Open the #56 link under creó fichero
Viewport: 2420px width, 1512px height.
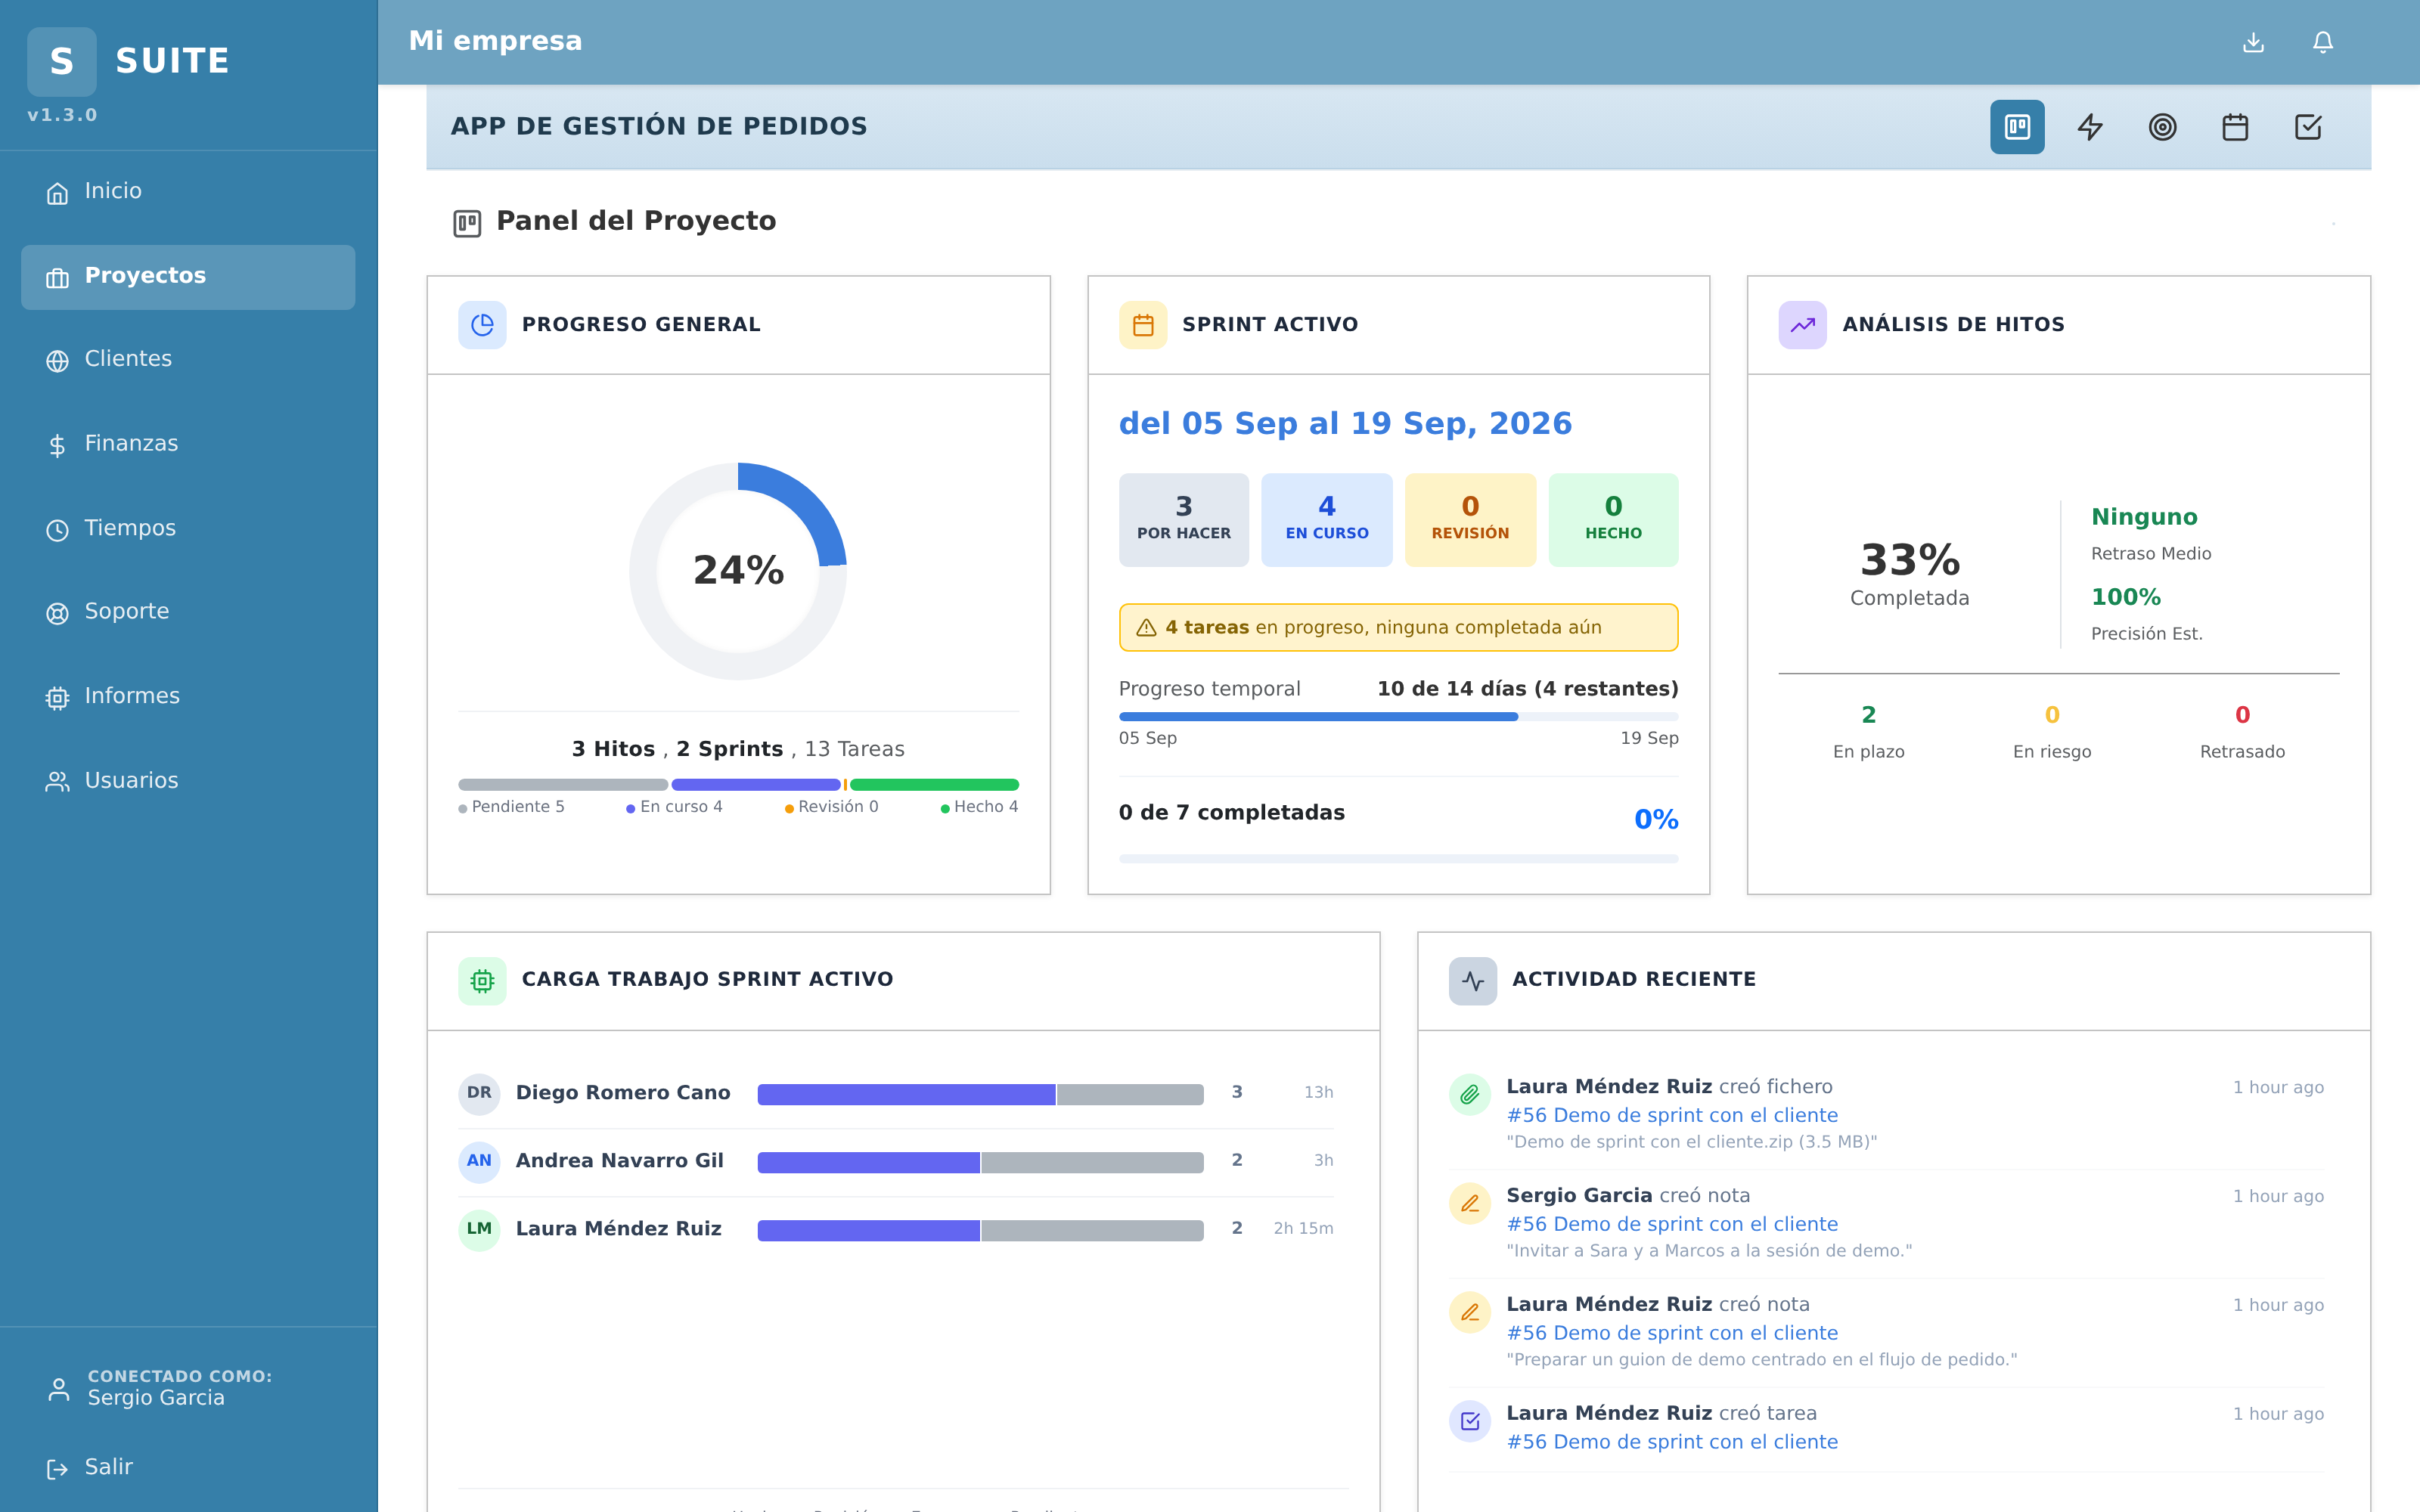point(1672,1115)
